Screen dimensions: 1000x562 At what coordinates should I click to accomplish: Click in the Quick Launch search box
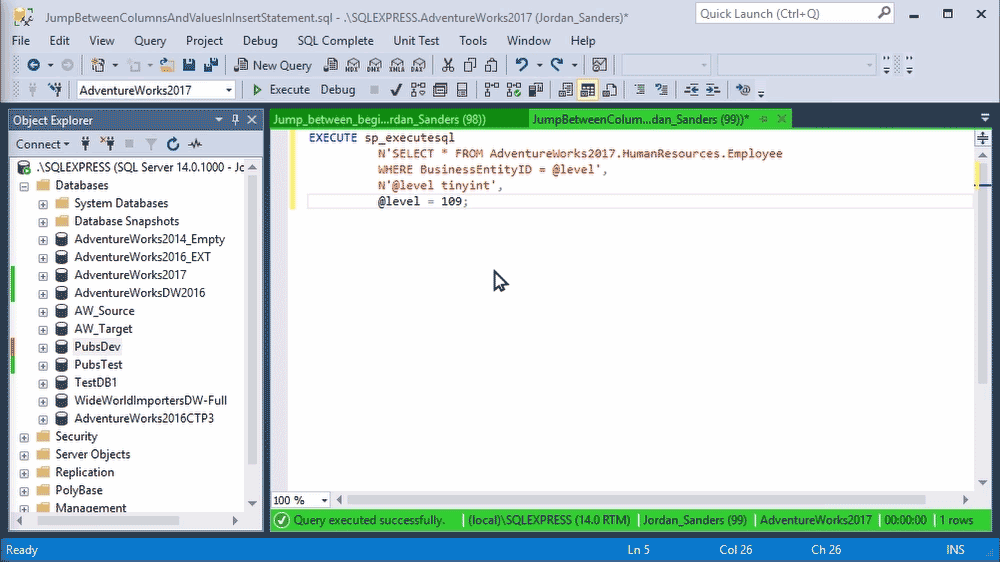click(794, 13)
